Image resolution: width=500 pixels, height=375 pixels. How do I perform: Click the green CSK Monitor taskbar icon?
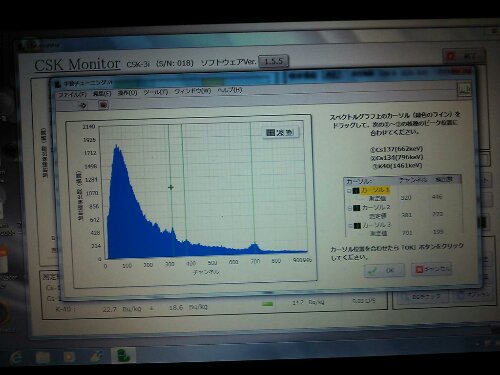[123, 355]
